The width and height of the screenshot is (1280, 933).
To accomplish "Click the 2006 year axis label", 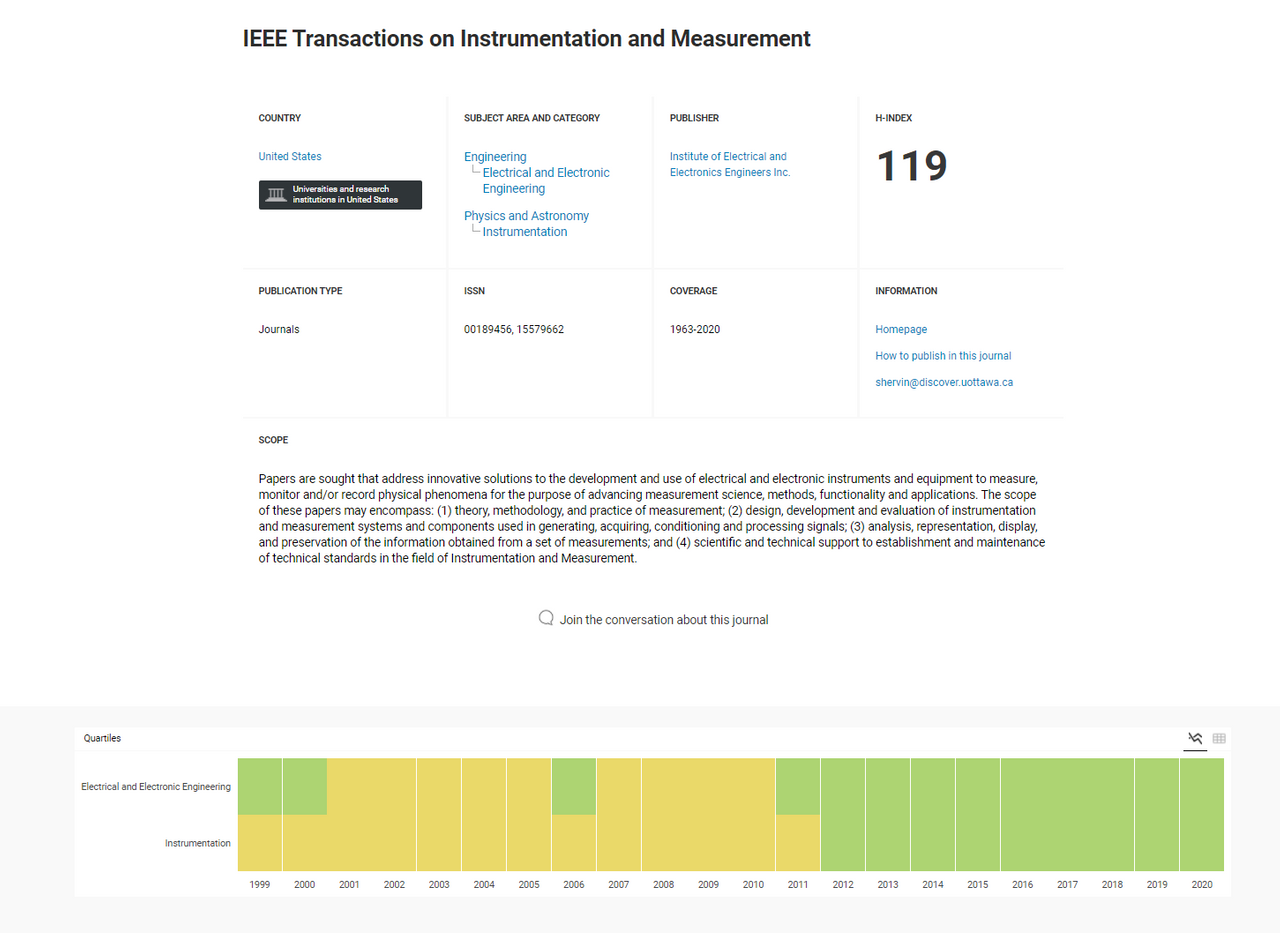I will click(x=574, y=885).
